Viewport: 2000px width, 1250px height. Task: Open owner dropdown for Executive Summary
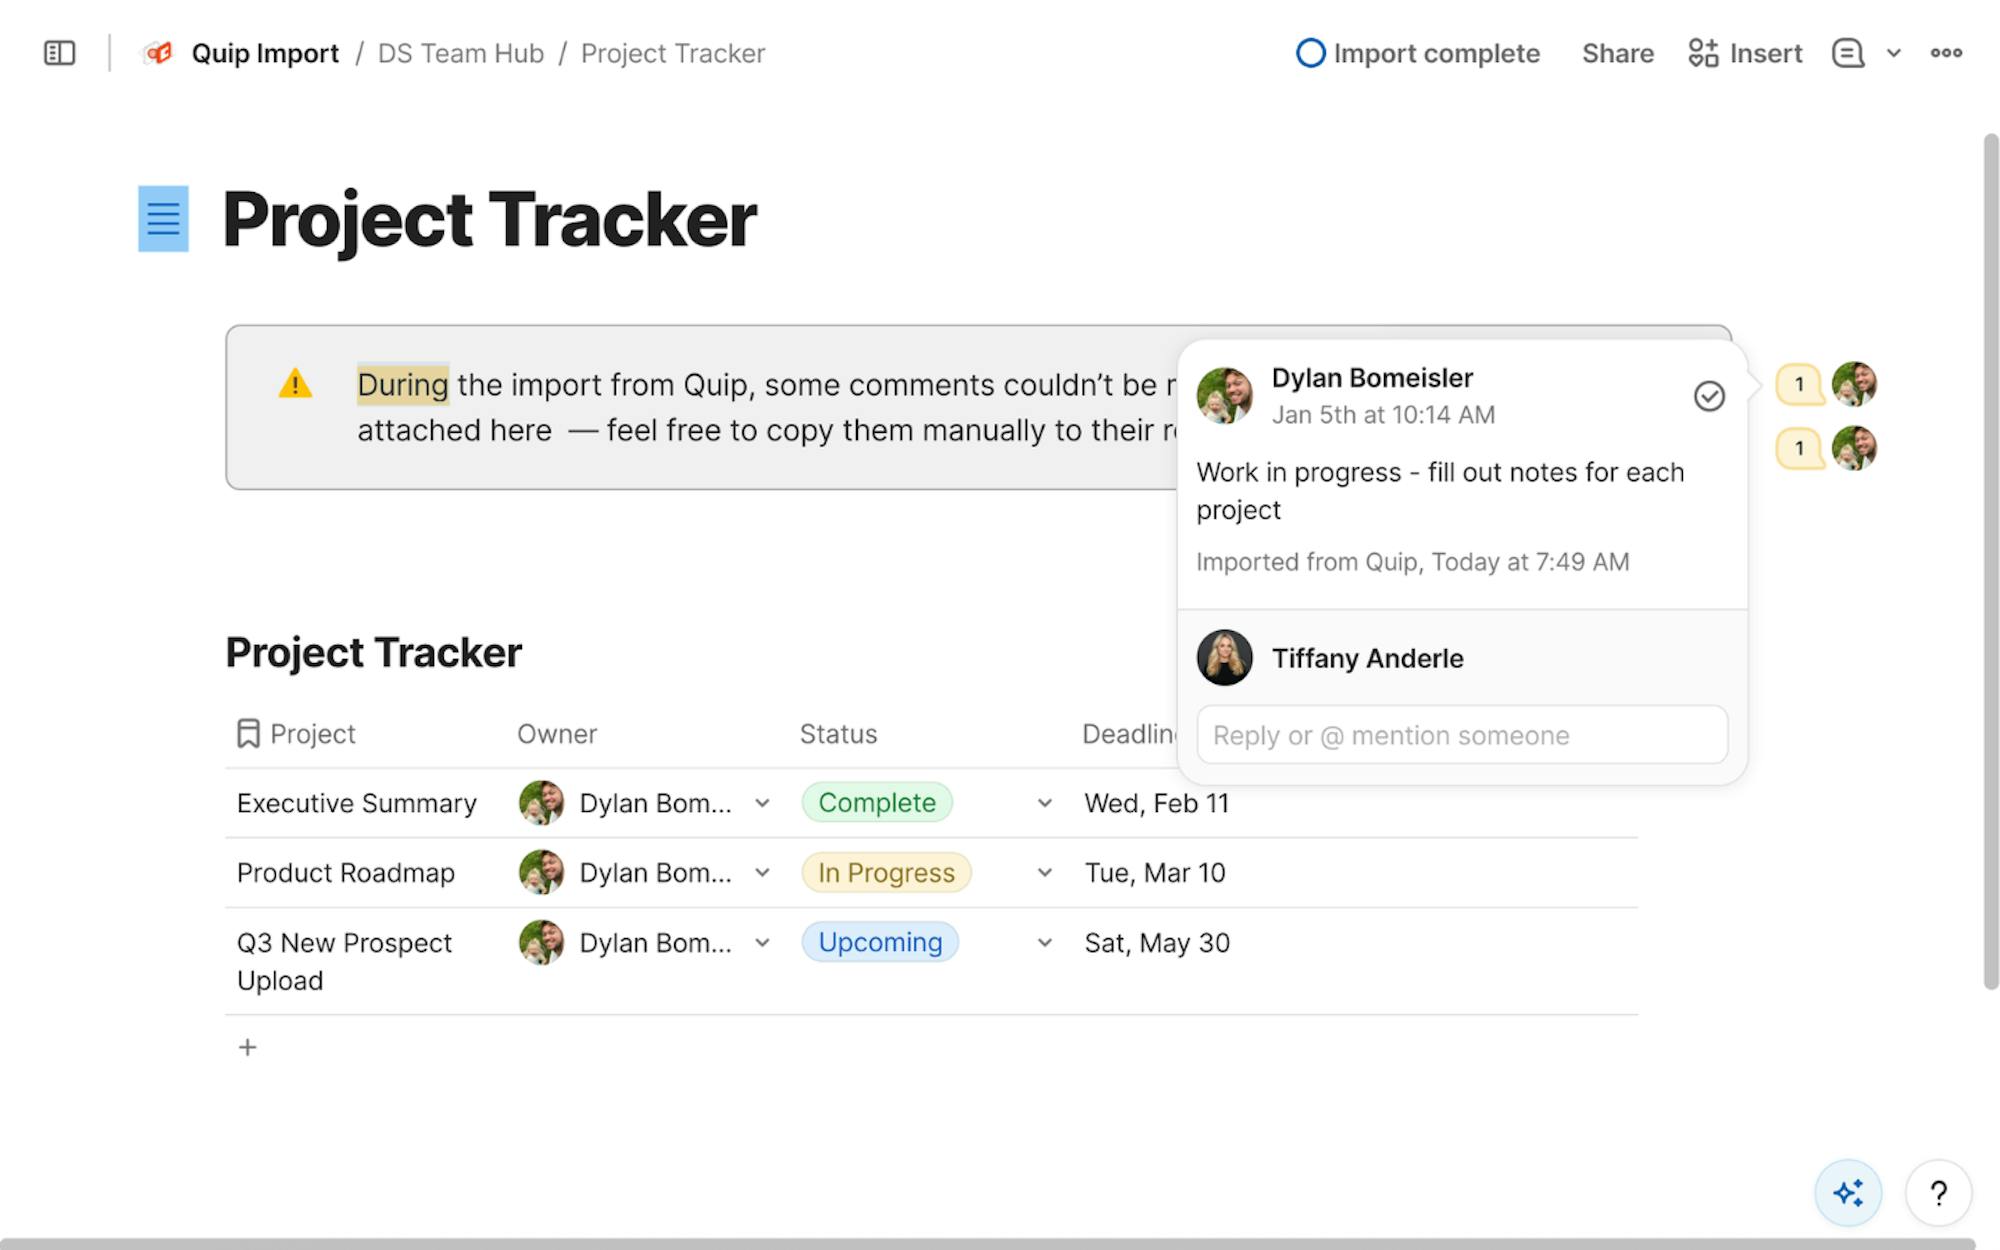[x=762, y=803]
